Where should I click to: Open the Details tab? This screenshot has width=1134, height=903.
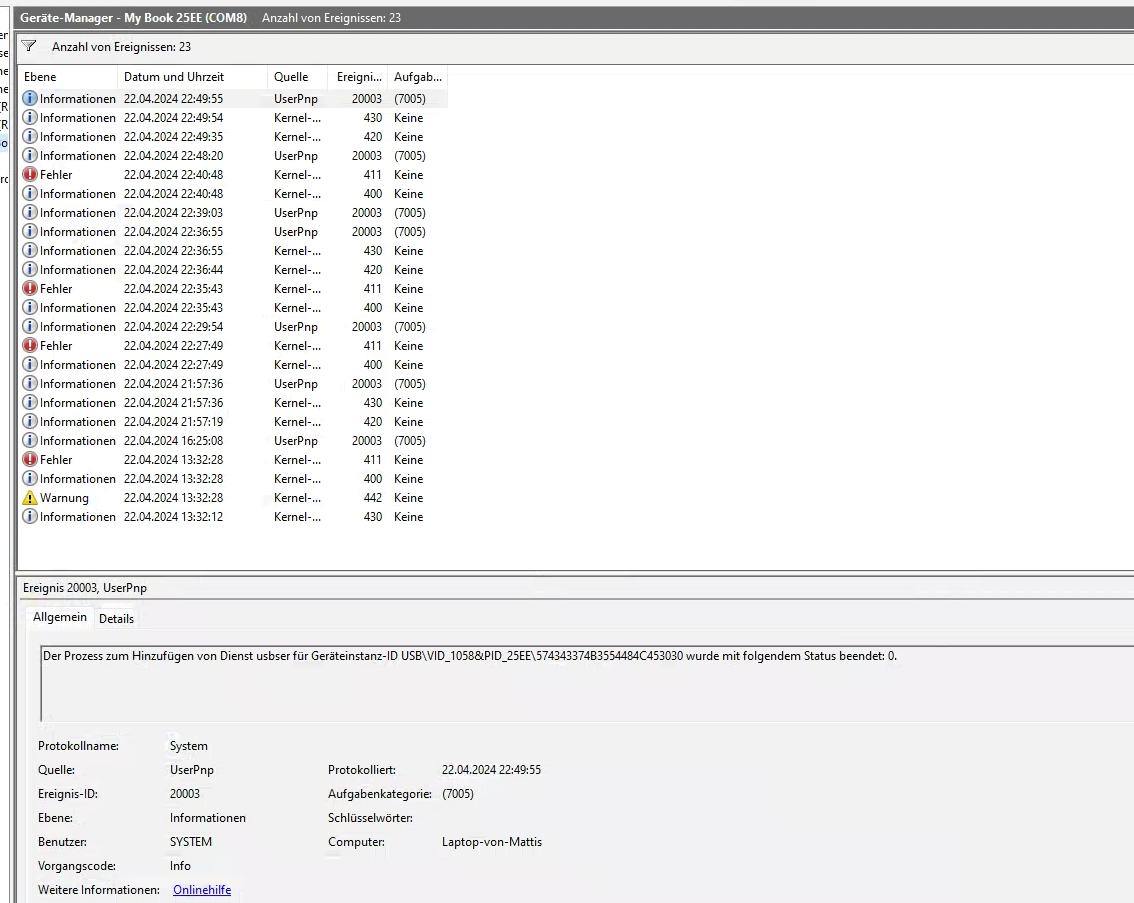tap(116, 619)
